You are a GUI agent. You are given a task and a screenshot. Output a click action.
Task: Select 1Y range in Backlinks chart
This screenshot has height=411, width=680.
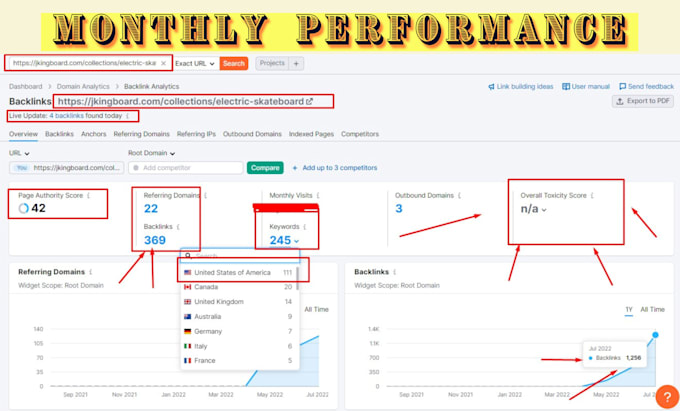(x=629, y=310)
